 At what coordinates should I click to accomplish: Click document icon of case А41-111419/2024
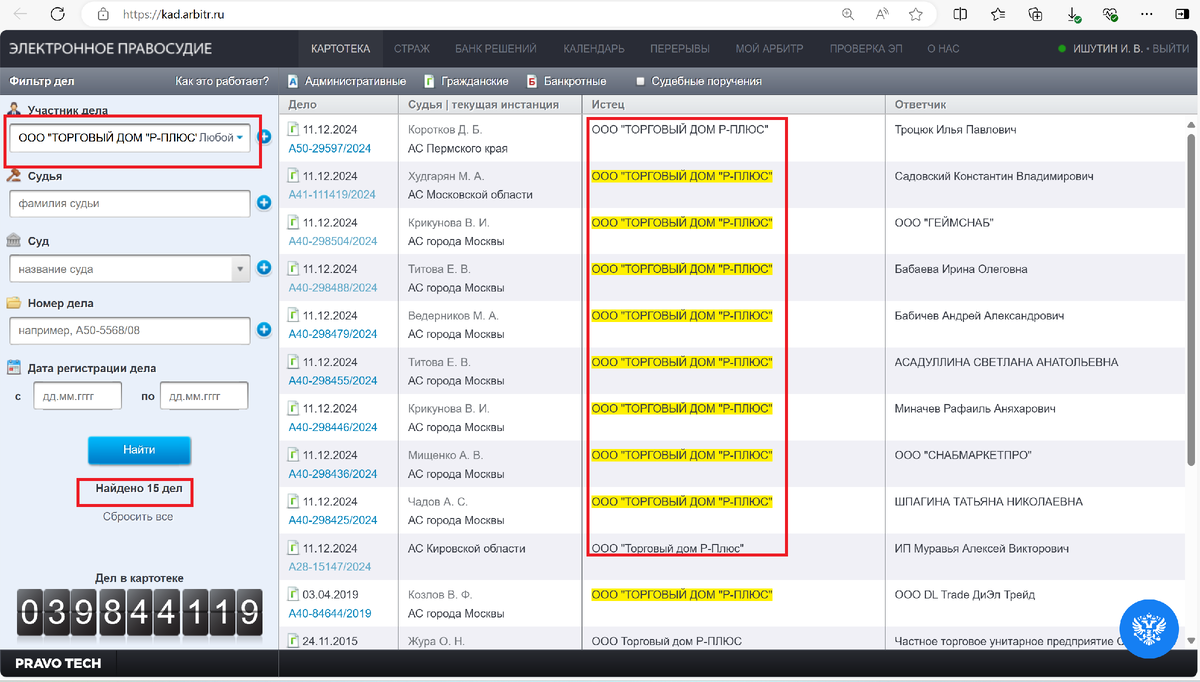294,176
